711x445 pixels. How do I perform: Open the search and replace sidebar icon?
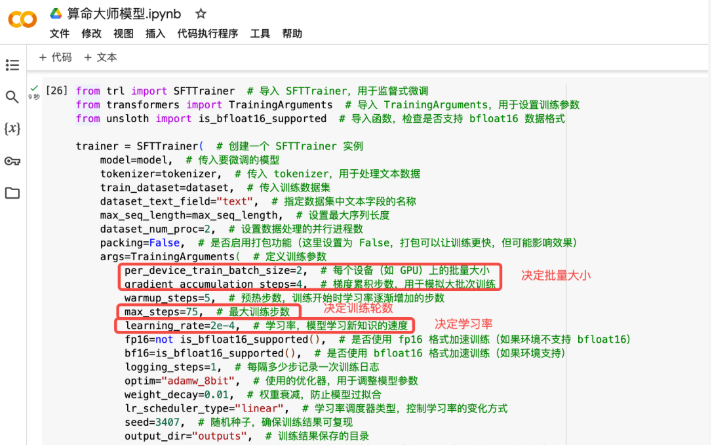tap(12, 97)
